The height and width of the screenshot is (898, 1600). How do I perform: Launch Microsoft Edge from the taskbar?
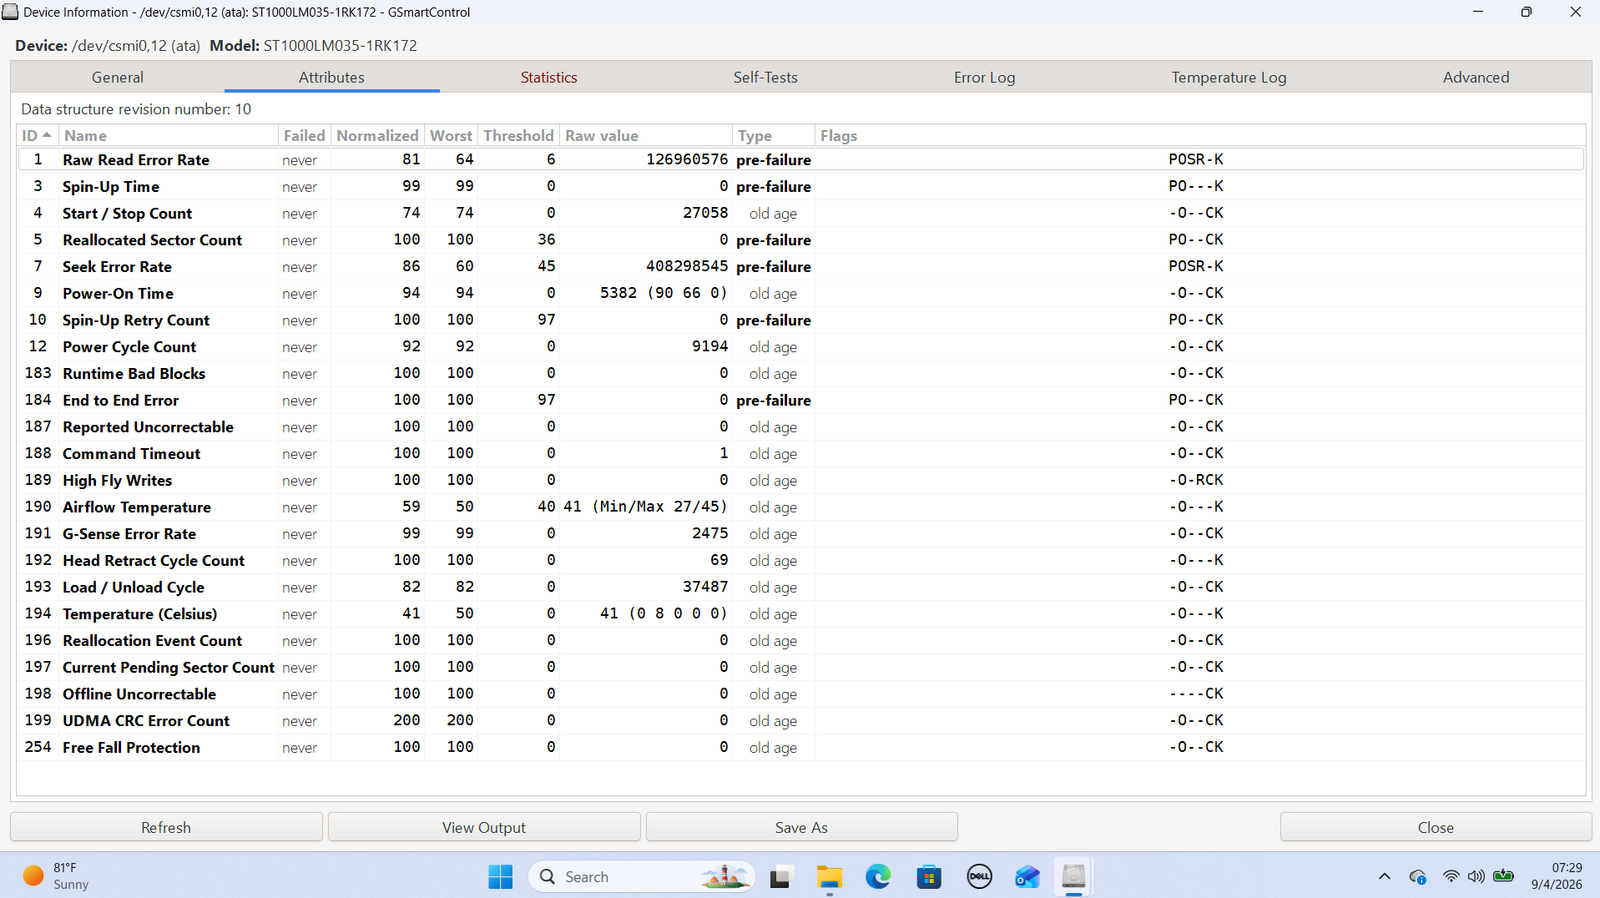pos(878,877)
